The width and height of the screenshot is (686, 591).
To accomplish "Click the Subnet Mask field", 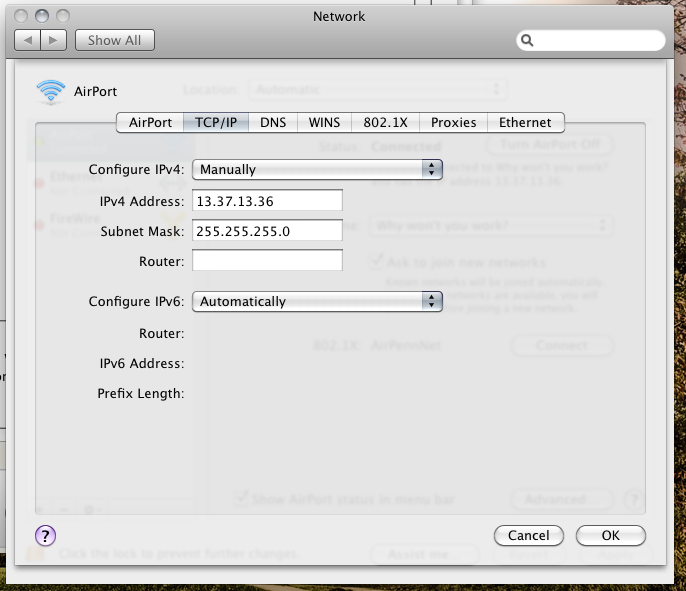I will [267, 231].
